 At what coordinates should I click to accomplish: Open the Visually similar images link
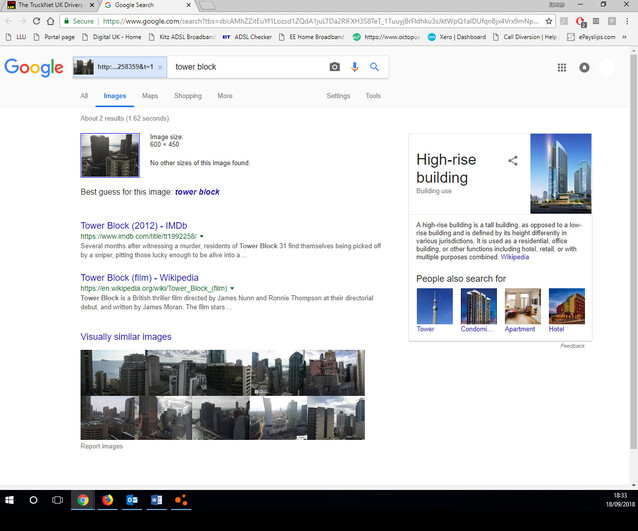coord(126,337)
